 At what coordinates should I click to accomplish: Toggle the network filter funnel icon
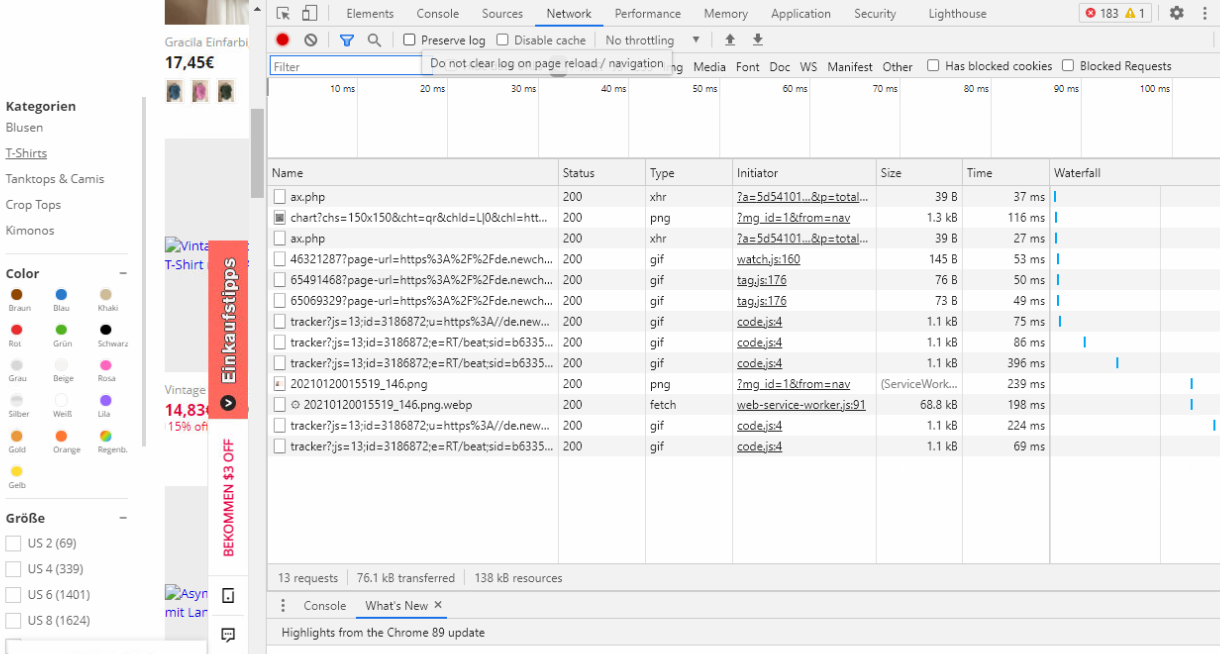click(346, 40)
